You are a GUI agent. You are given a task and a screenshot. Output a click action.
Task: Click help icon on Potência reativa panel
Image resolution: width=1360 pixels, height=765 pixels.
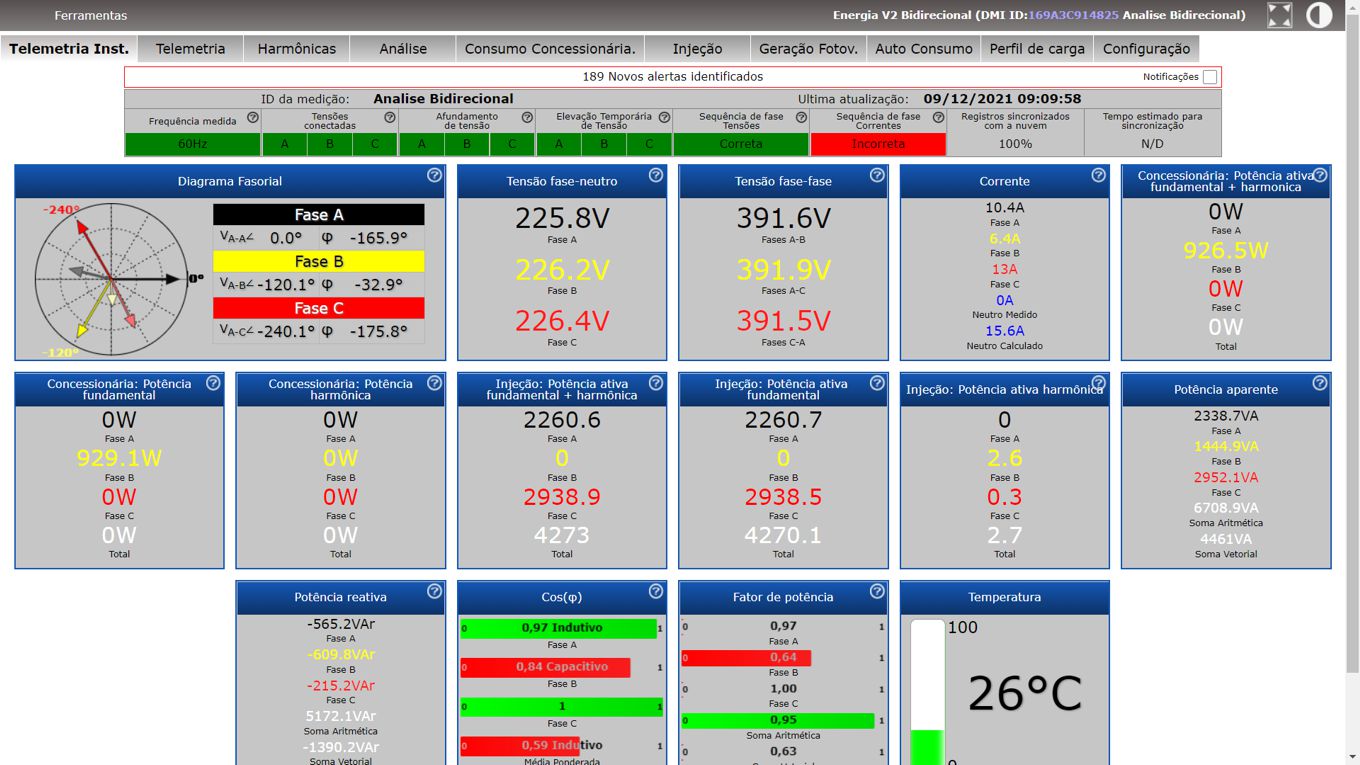434,591
